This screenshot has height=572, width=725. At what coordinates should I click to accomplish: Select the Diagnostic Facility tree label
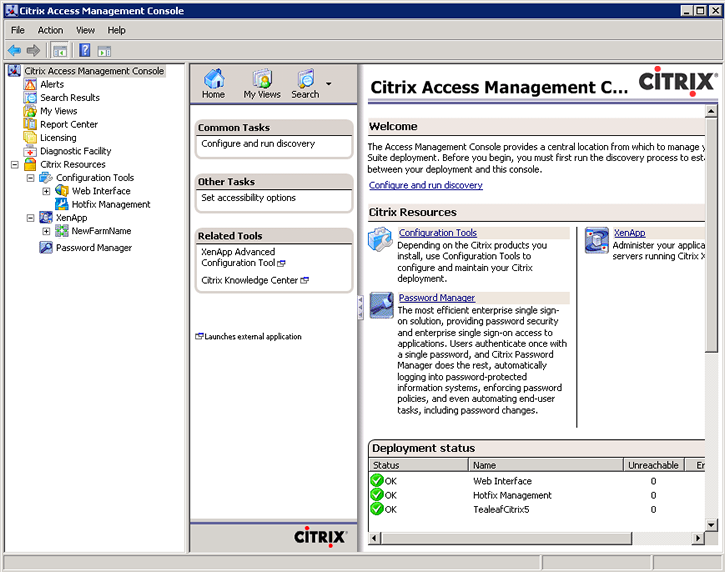coord(76,151)
